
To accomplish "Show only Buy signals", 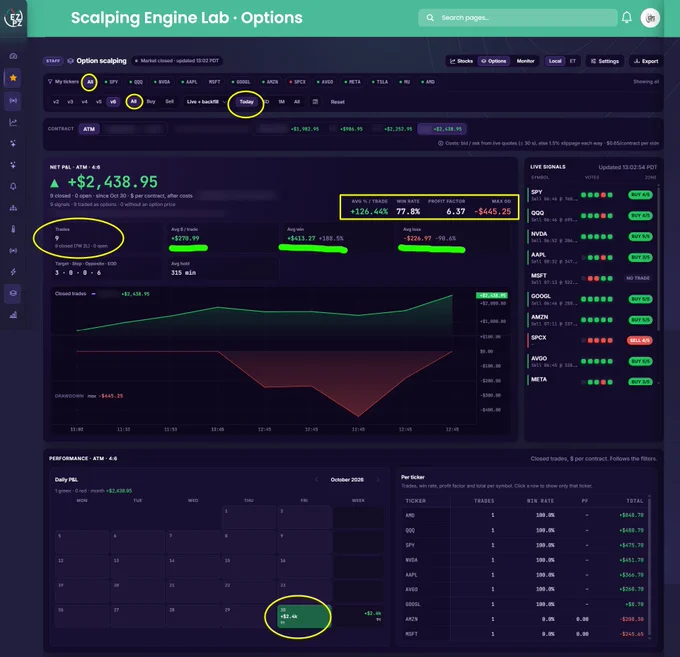I will click(151, 101).
